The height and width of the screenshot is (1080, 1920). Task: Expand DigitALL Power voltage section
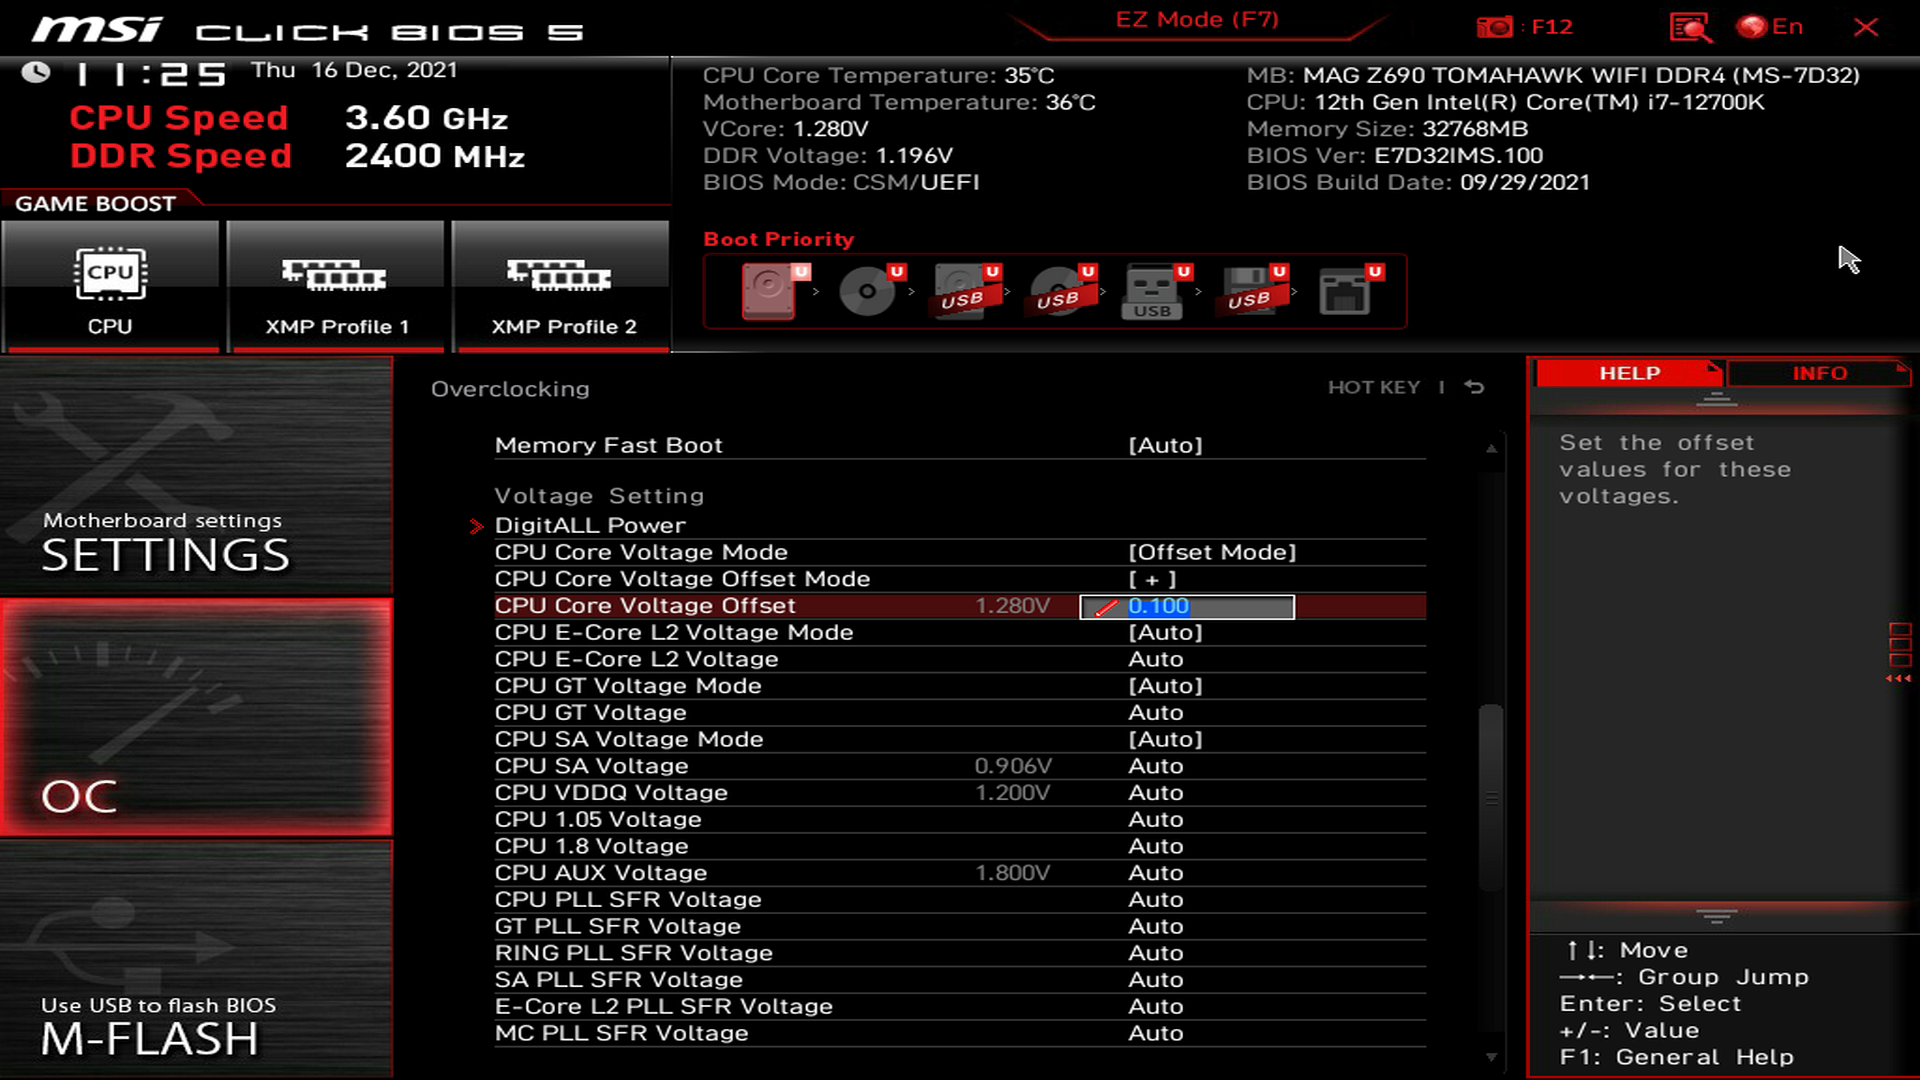click(x=589, y=524)
